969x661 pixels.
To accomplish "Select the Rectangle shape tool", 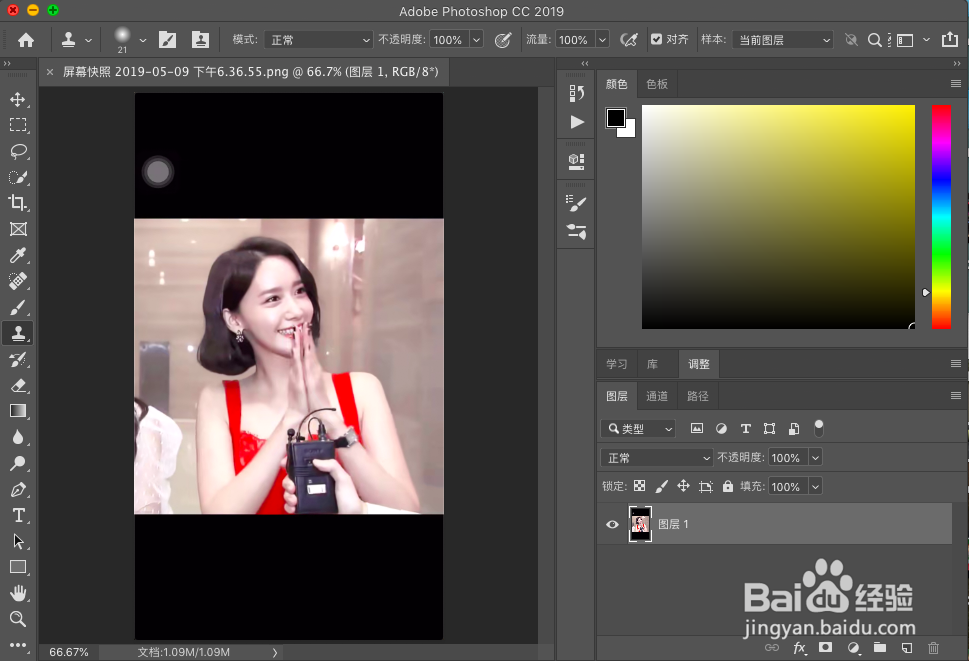I will tap(18, 567).
